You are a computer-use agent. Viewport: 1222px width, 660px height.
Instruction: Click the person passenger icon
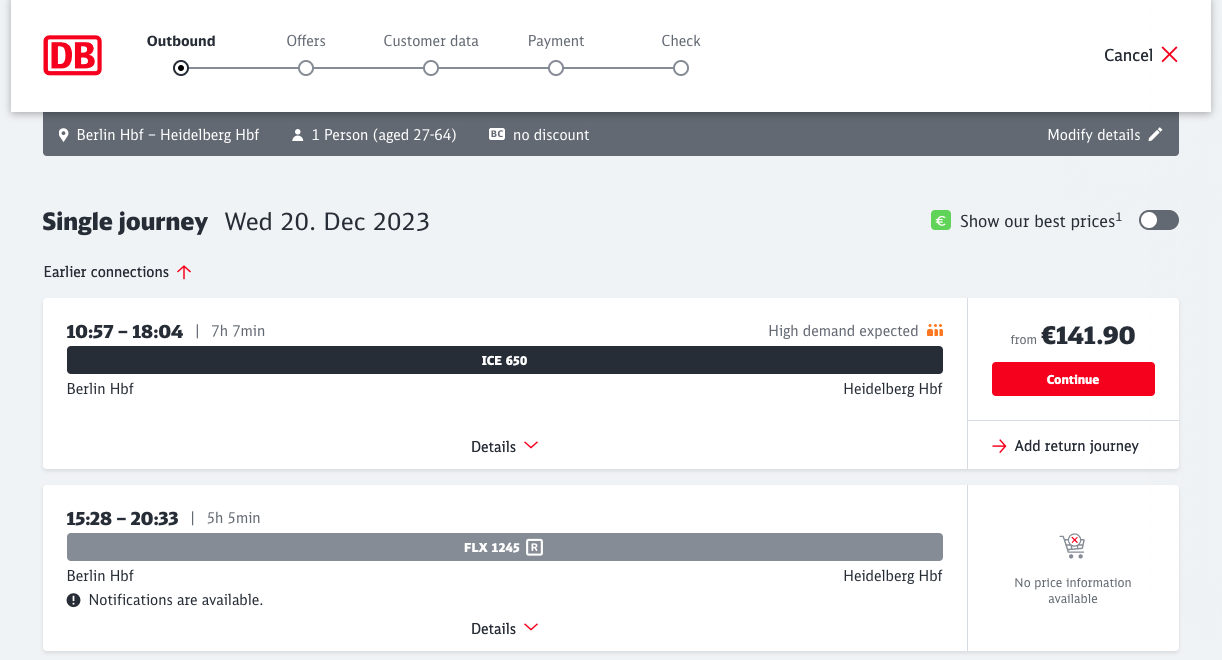click(297, 135)
